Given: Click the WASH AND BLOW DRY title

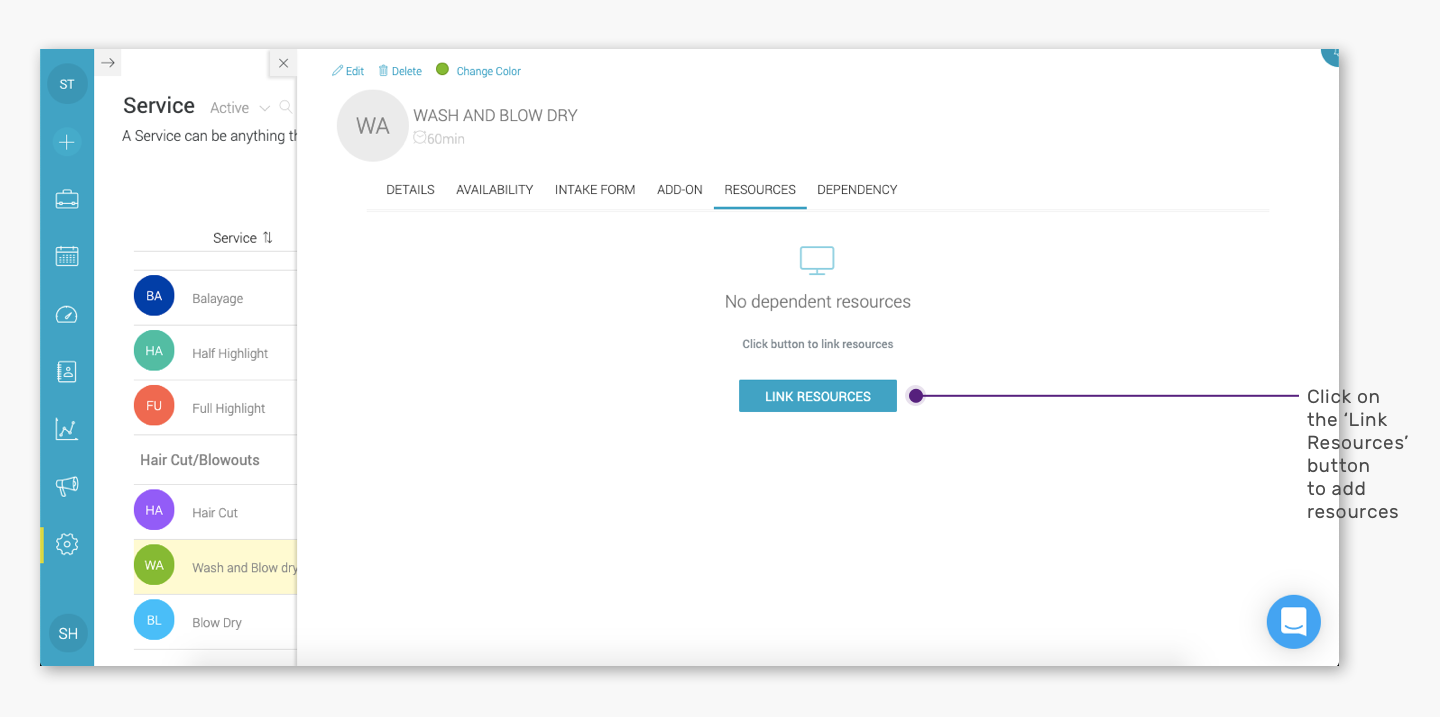Looking at the screenshot, I should (496, 116).
